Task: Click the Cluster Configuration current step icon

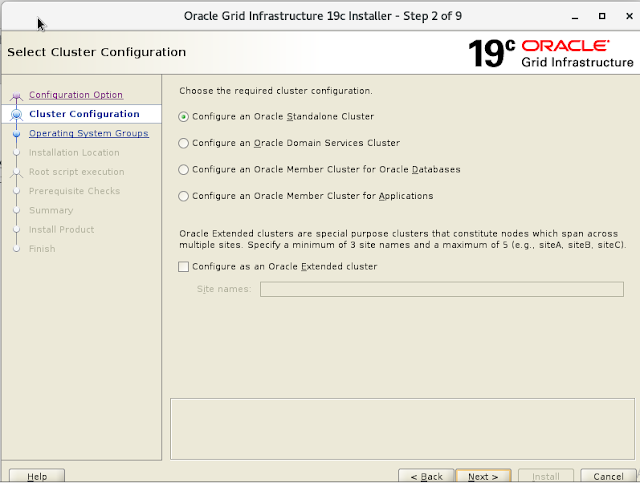Action: 16,114
